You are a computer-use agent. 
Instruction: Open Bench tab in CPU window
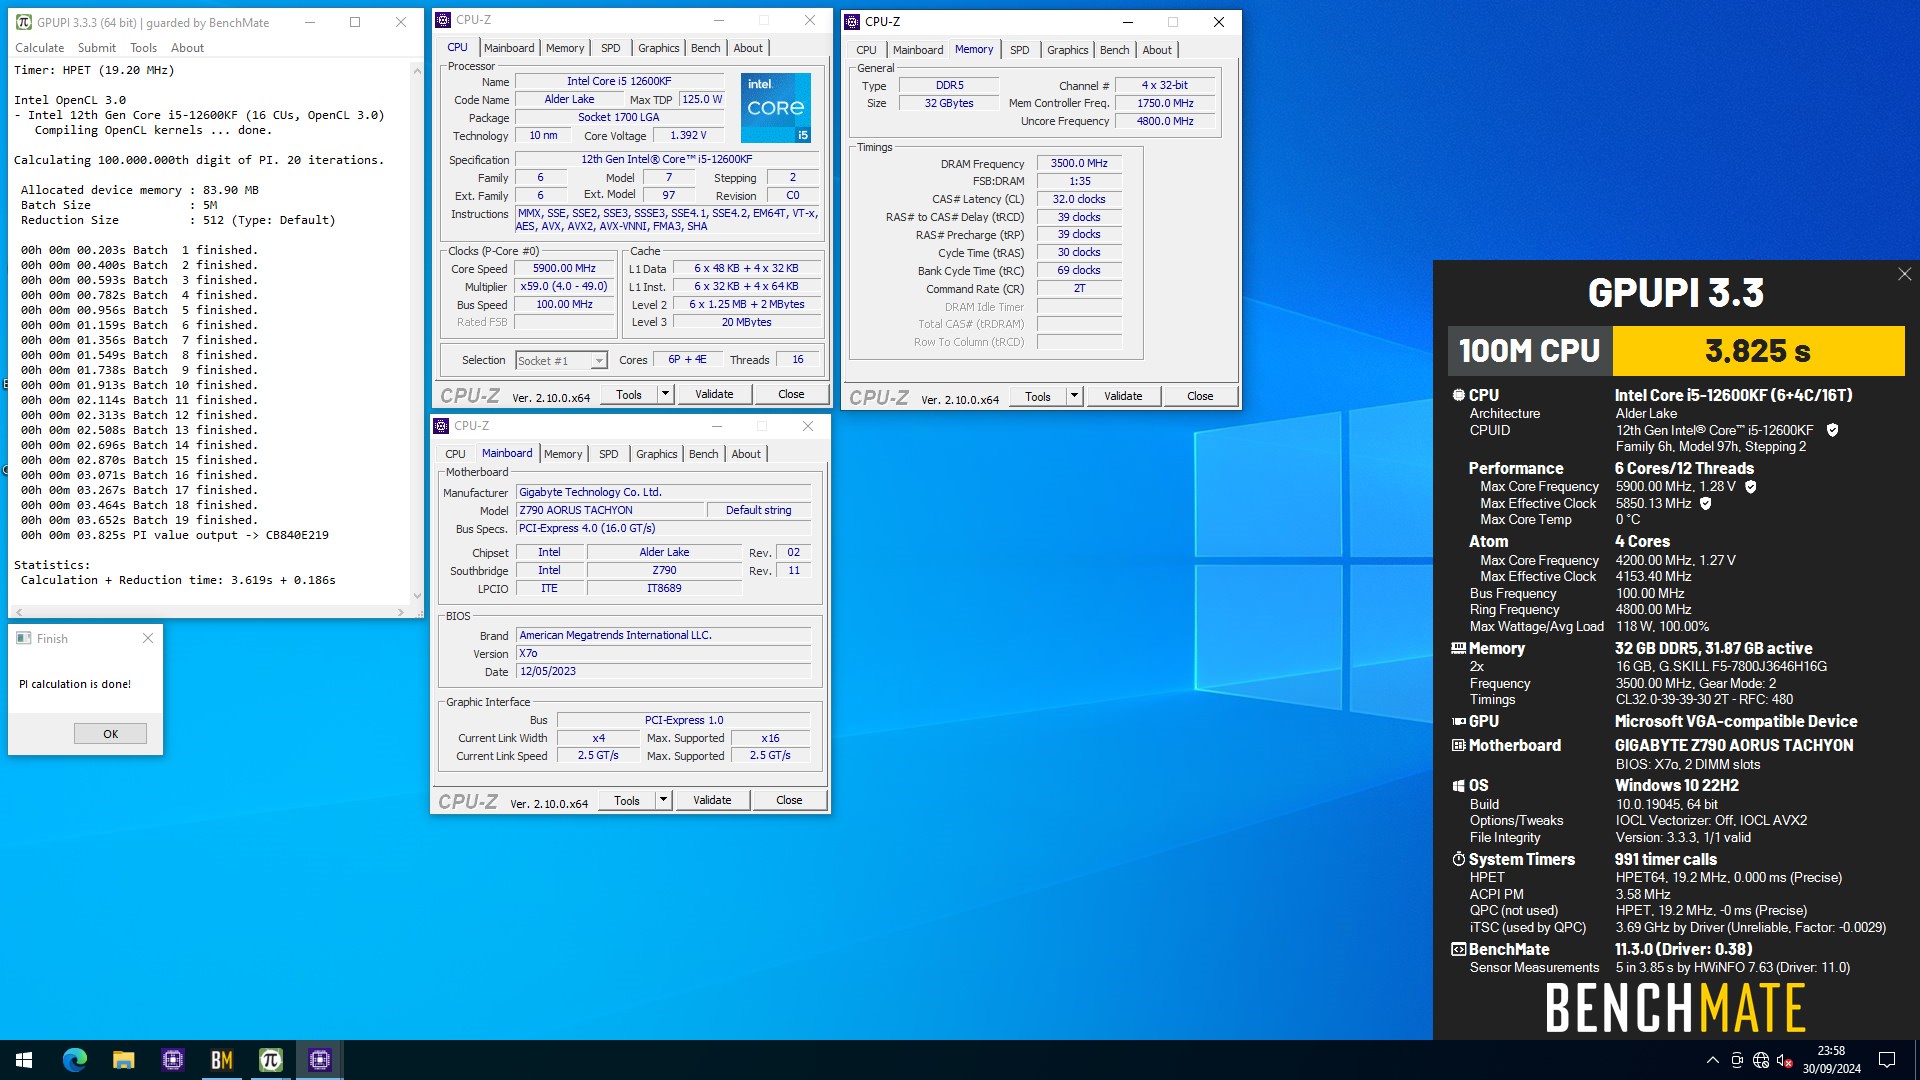pos(705,48)
